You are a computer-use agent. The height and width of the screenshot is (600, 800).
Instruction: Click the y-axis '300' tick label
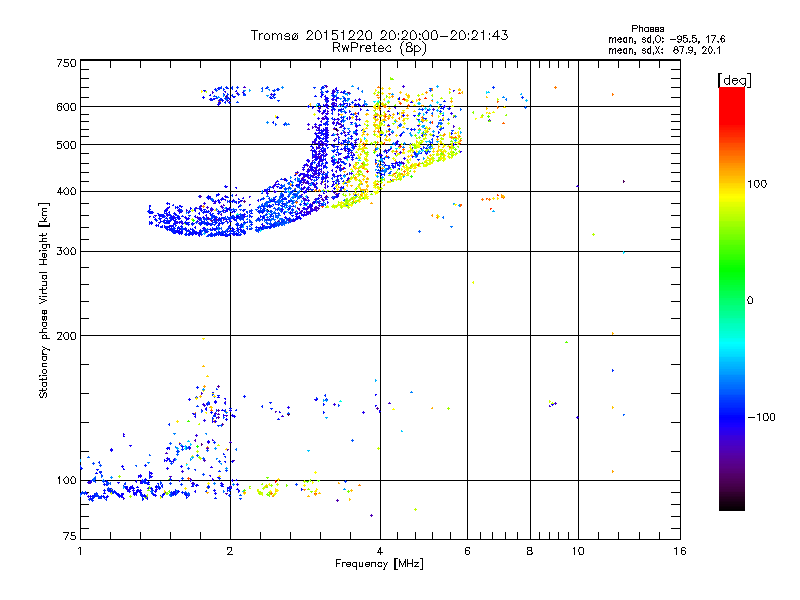click(x=66, y=251)
